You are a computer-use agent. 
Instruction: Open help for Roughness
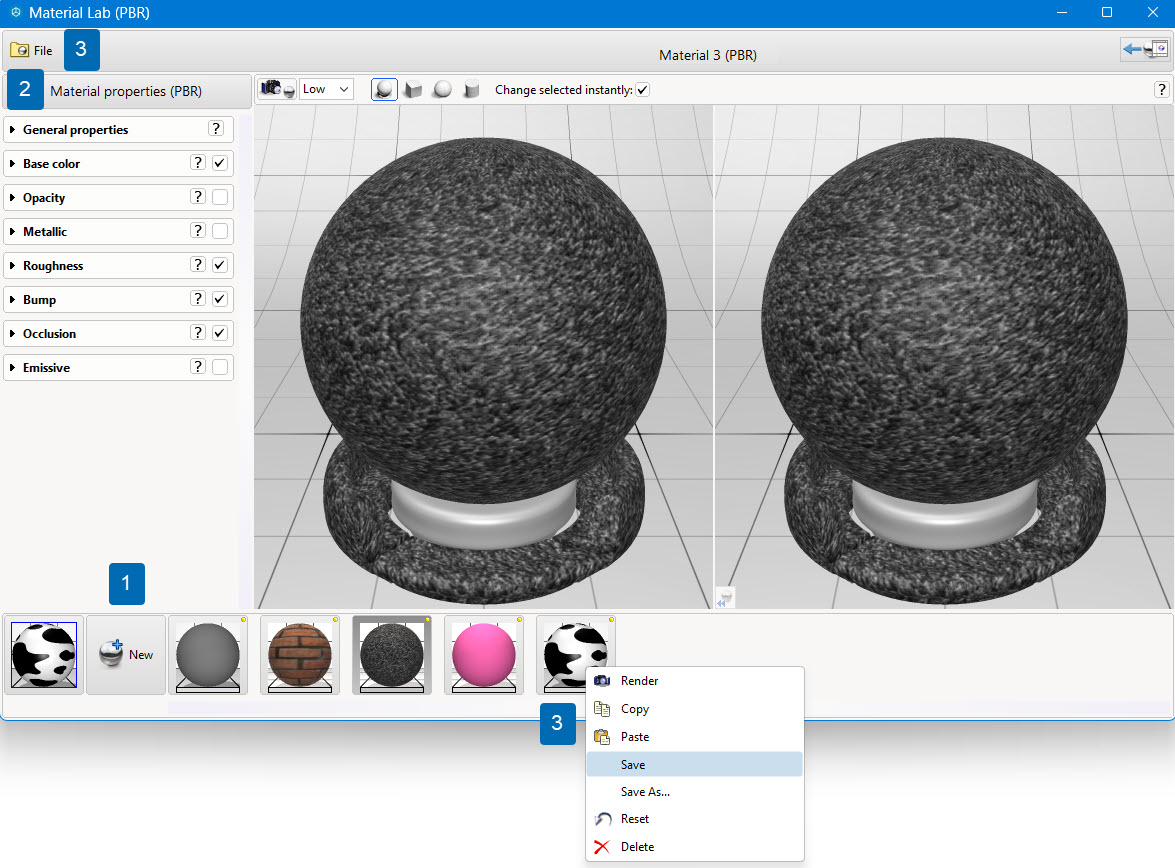coord(198,265)
